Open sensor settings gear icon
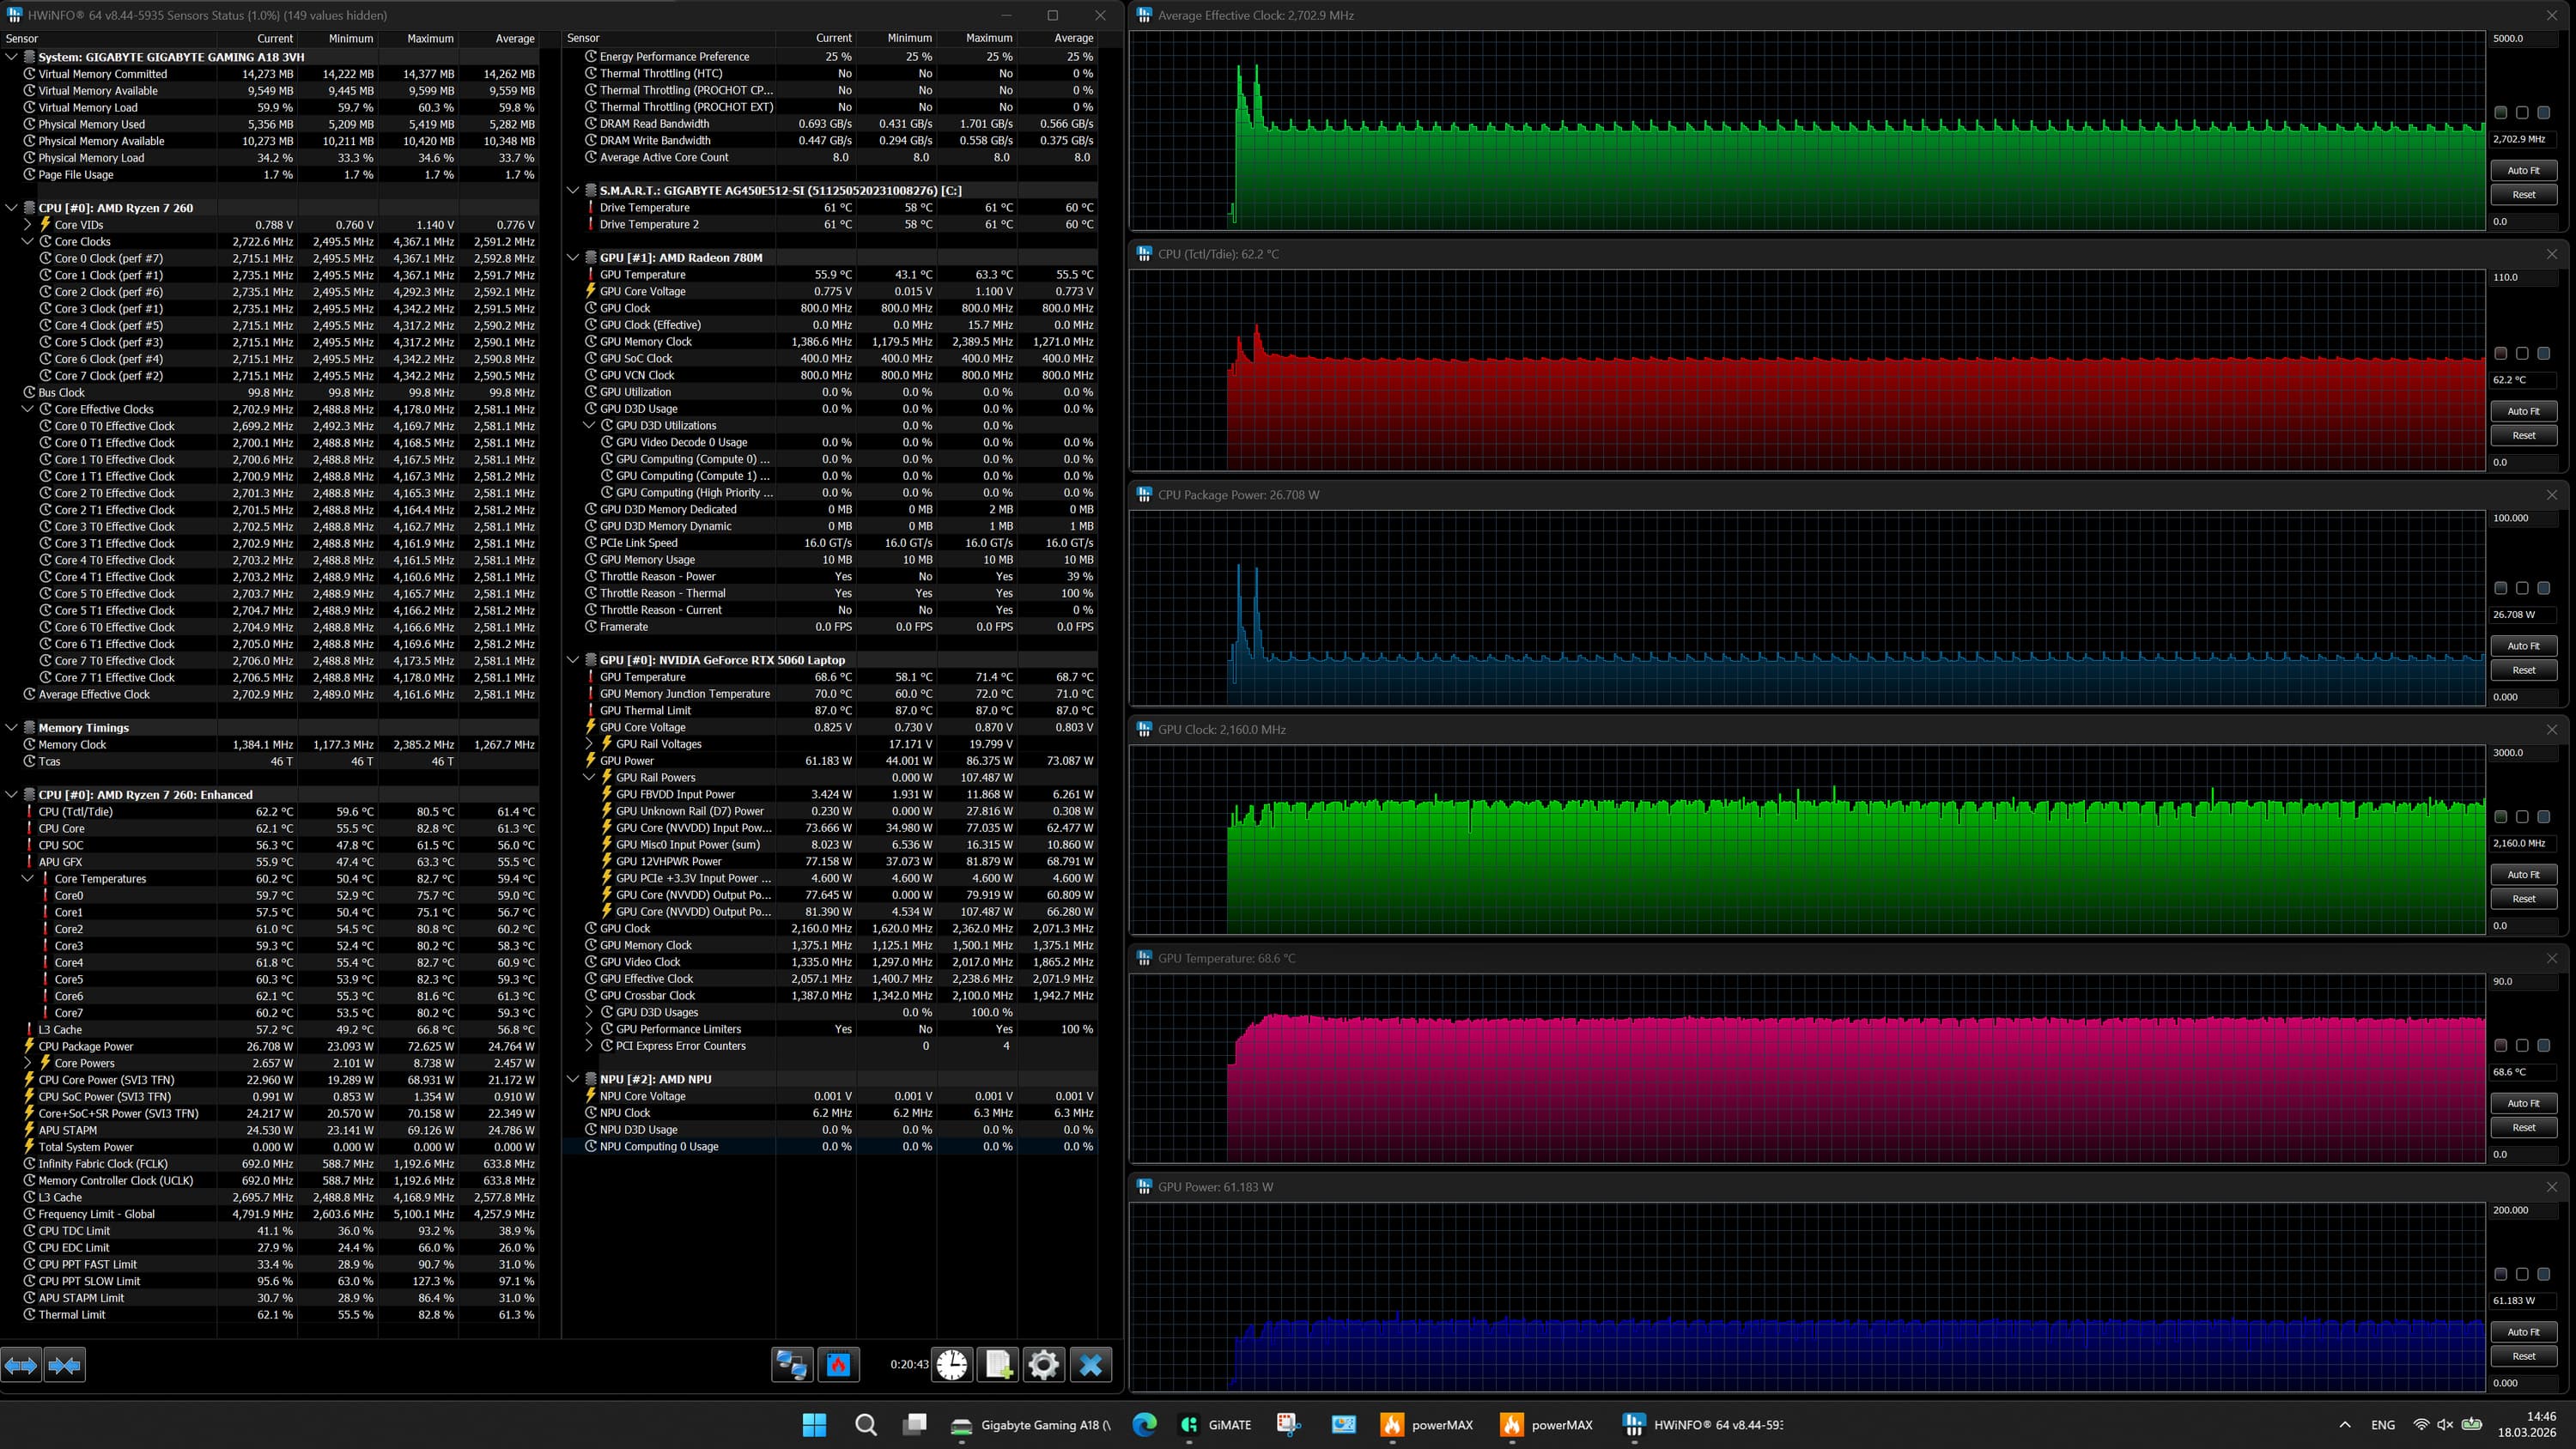The width and height of the screenshot is (2576, 1449). 1043,1364
